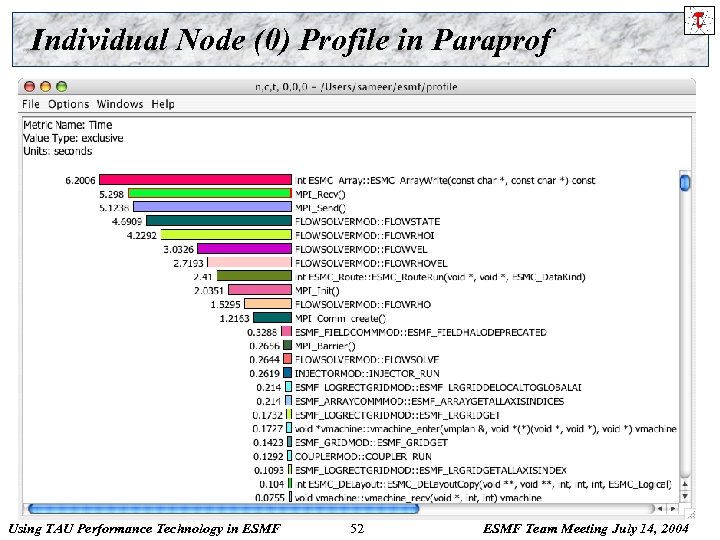
Task: Click the COUPLERMOD::COUPLER_RUN label
Action: (363, 456)
